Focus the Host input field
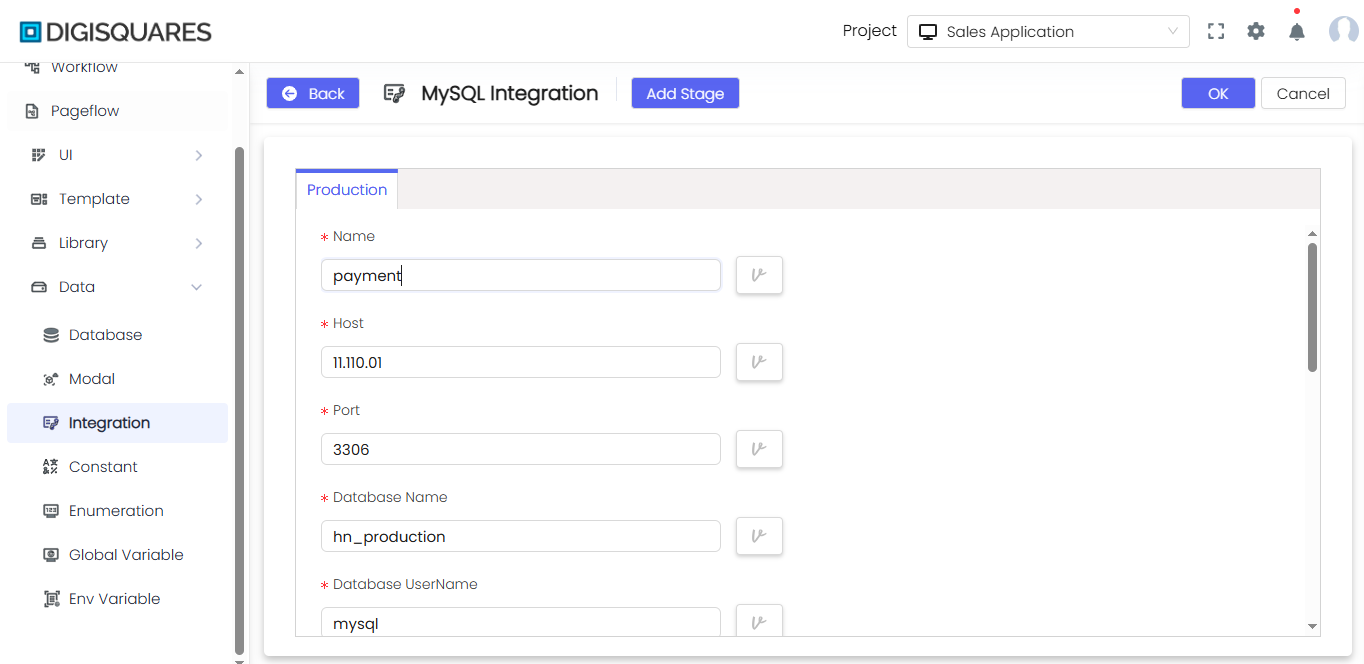 click(521, 362)
